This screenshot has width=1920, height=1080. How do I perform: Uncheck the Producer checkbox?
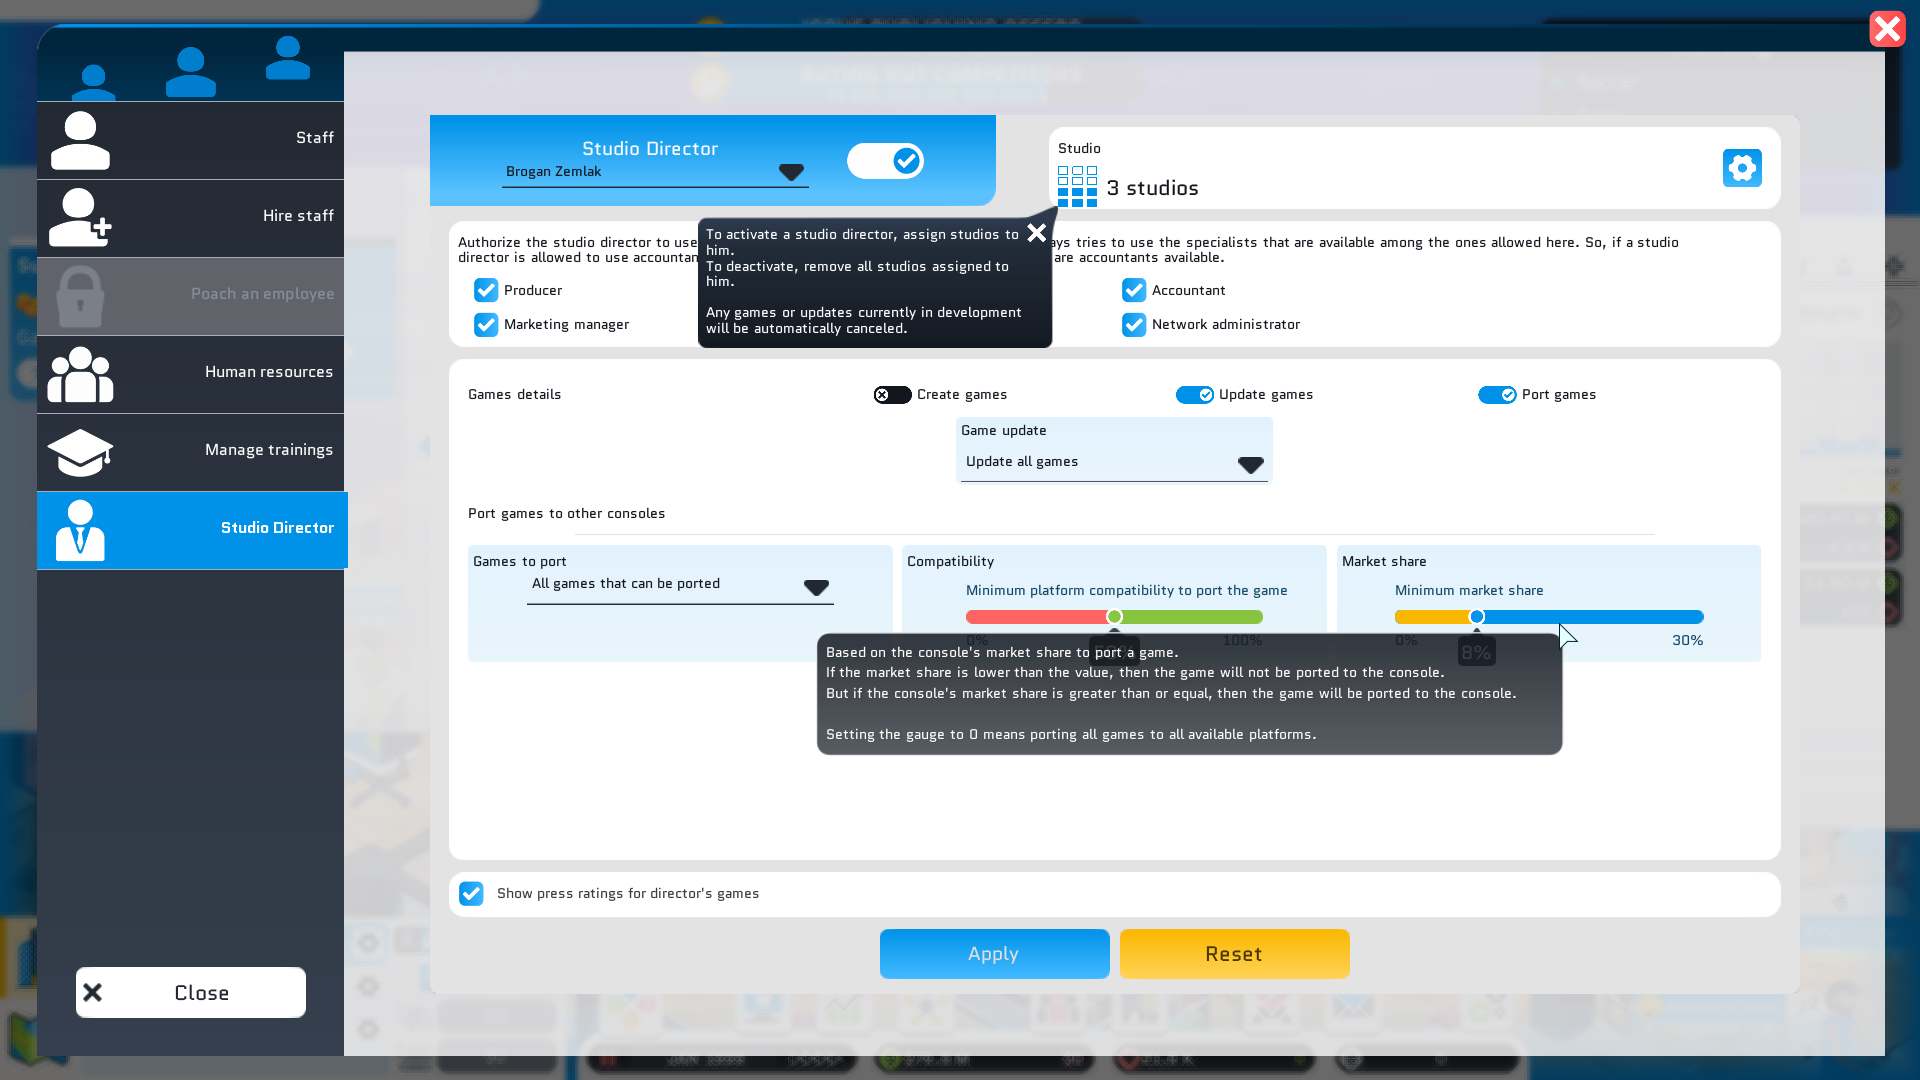click(x=486, y=290)
